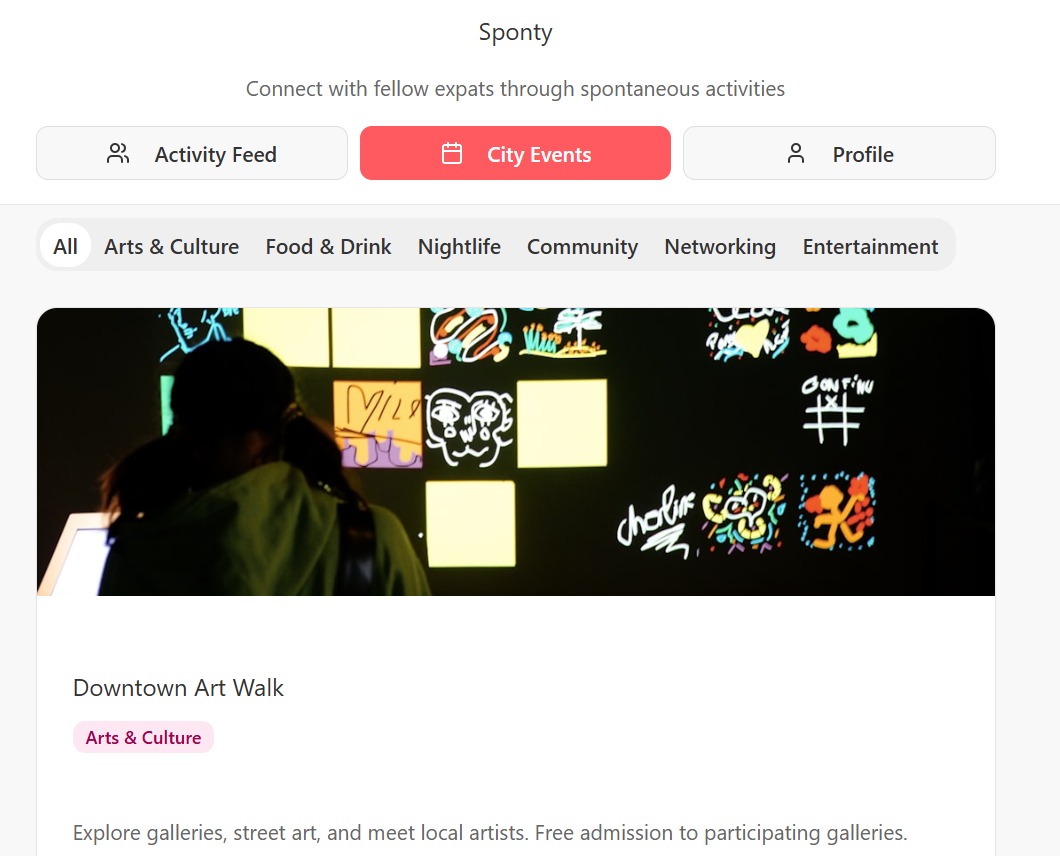The width and height of the screenshot is (1060, 856).
Task: Click the calendar icon in City Events
Action: 452,153
